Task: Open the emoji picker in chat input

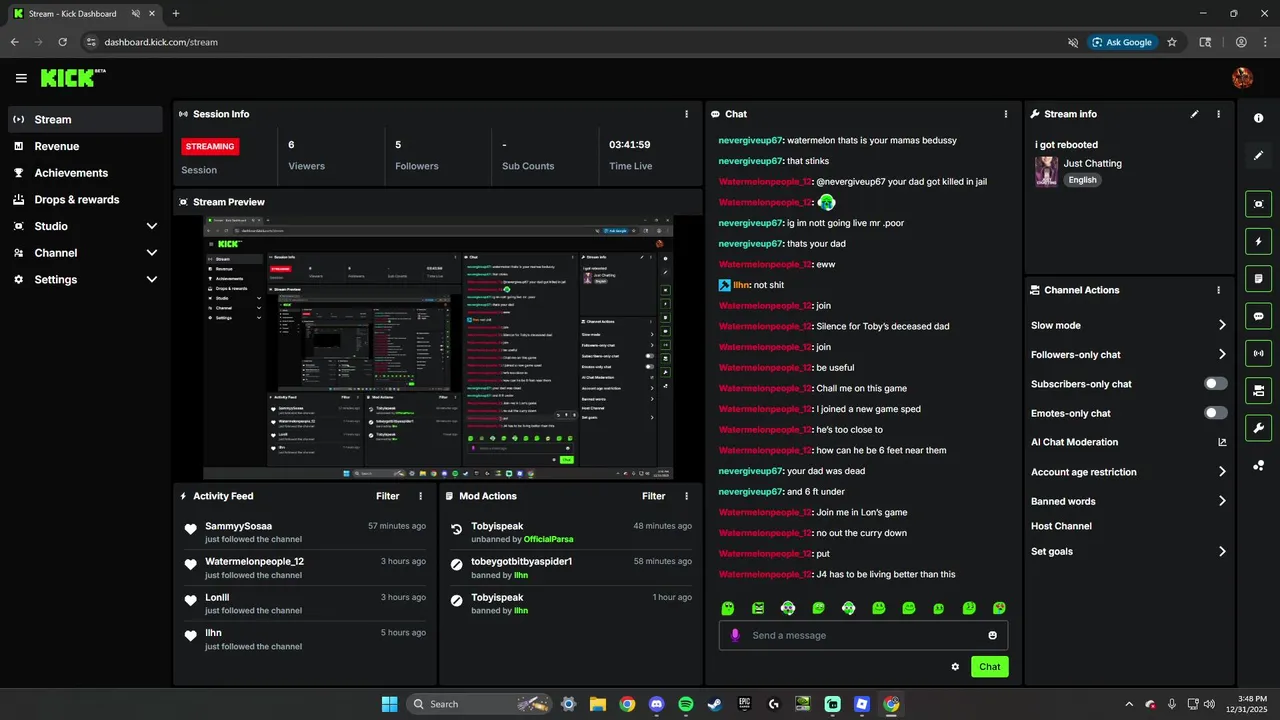Action: point(992,635)
